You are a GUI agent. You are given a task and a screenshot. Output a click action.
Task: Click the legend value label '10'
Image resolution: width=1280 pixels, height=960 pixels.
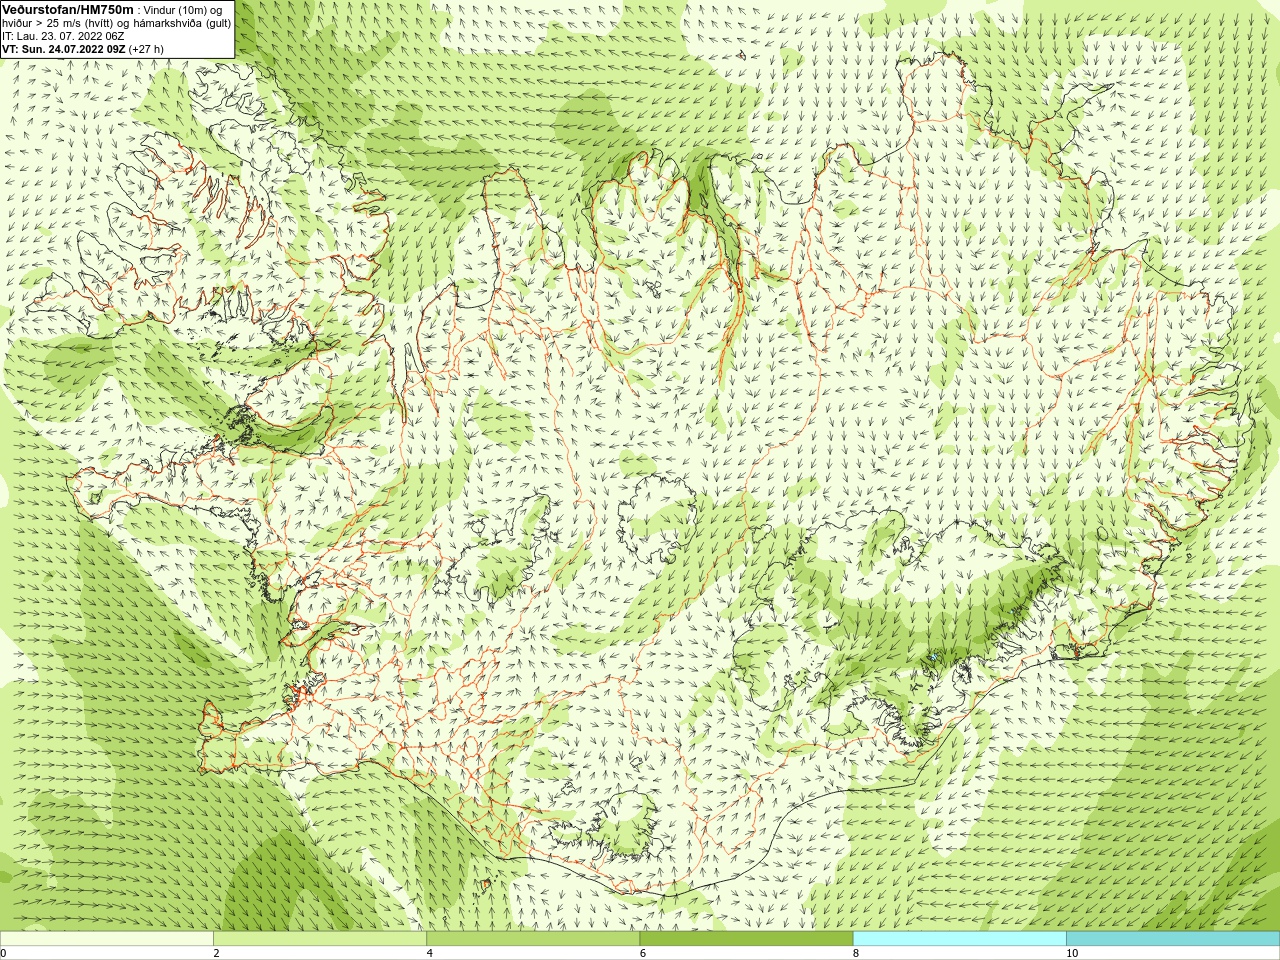pos(1071,954)
